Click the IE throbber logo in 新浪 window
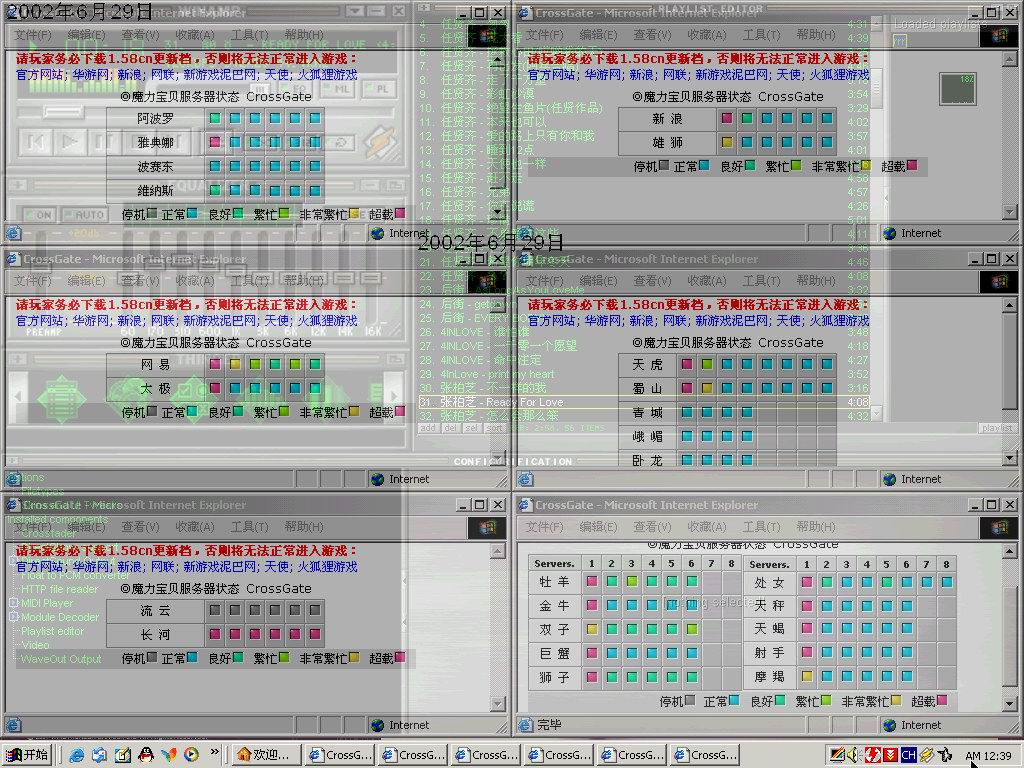The image size is (1024, 768). click(x=999, y=35)
